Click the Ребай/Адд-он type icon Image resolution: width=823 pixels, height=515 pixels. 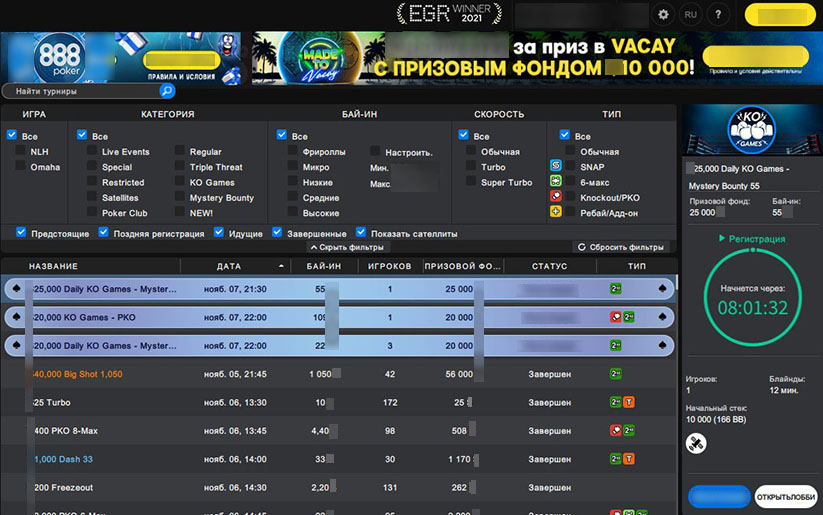click(x=555, y=211)
